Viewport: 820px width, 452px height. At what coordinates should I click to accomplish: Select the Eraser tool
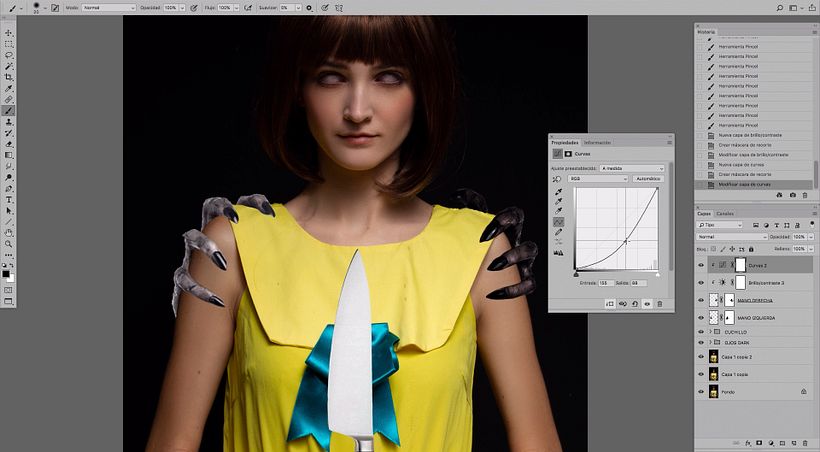coord(8,144)
